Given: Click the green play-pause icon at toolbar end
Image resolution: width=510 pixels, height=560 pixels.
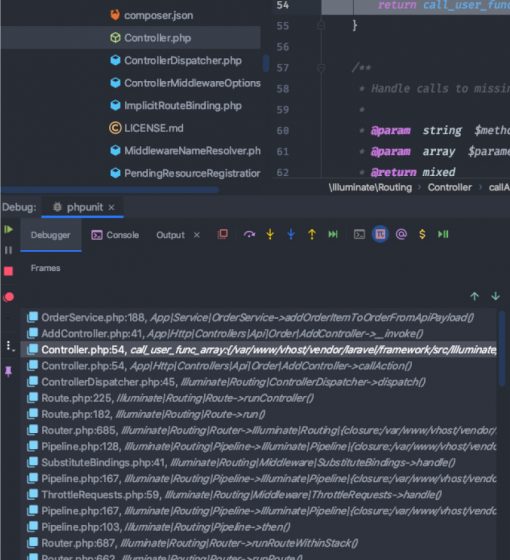Looking at the screenshot, I should [443, 234].
